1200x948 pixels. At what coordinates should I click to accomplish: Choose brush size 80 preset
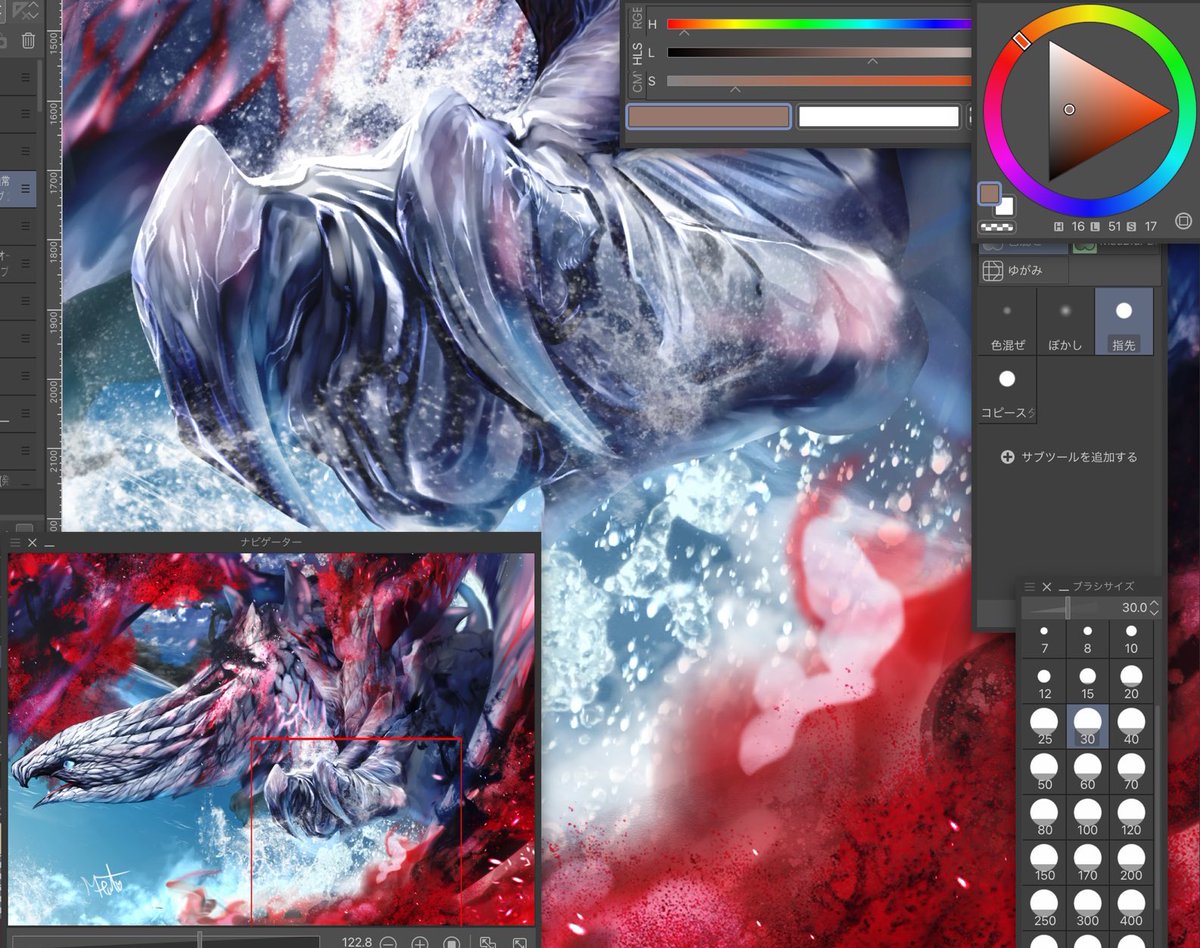click(1044, 818)
